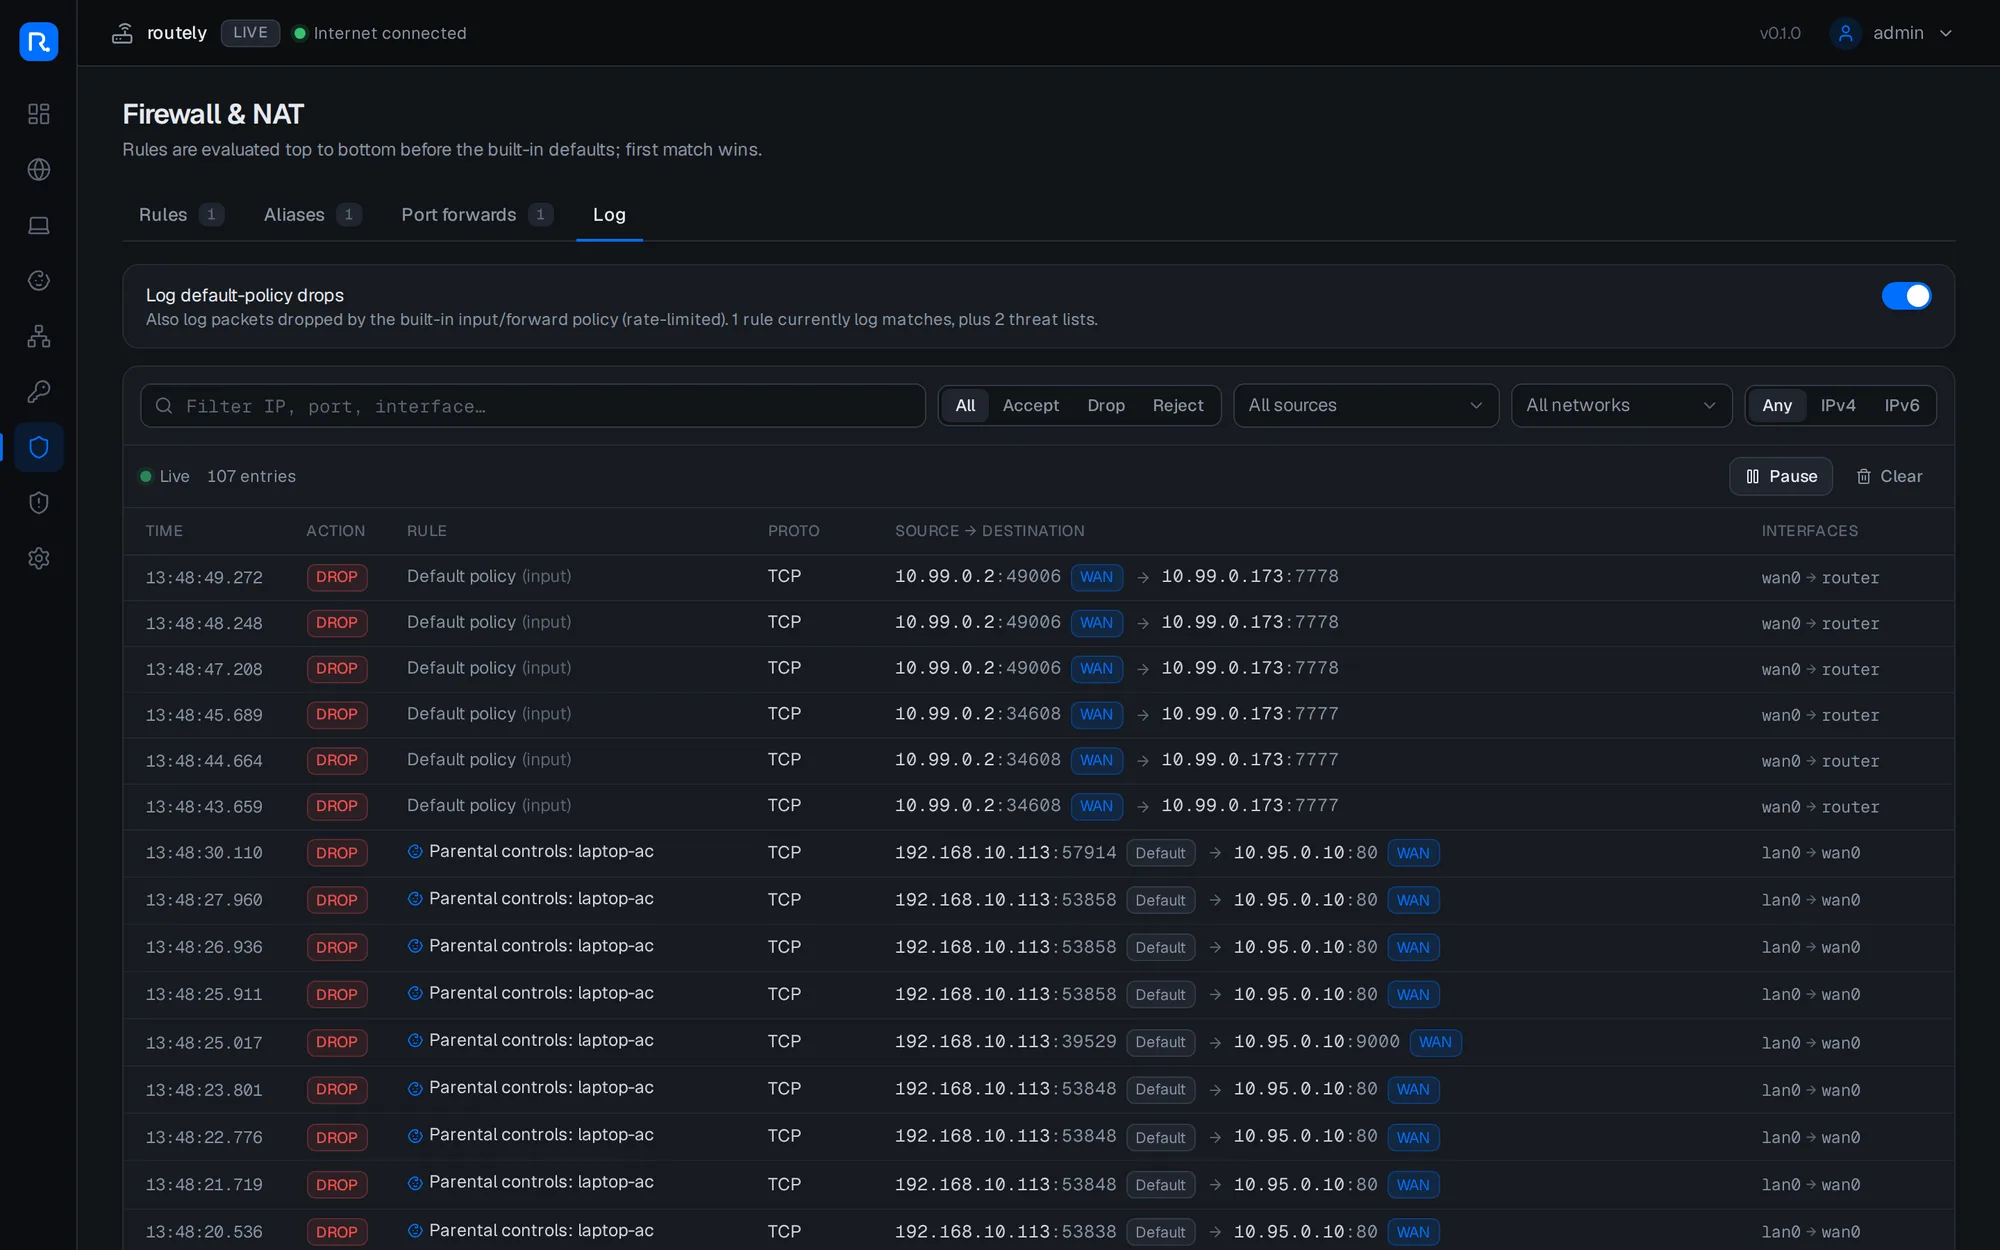The width and height of the screenshot is (2000, 1250).
Task: Open the All networks dropdown
Action: coord(1621,406)
